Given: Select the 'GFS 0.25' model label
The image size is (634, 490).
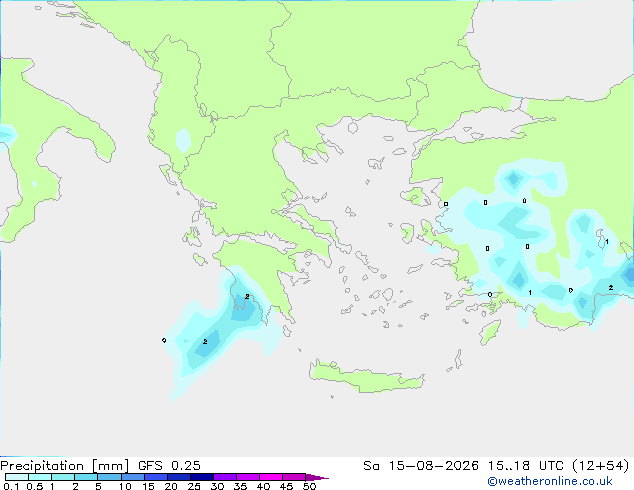Looking at the screenshot, I should [169, 466].
